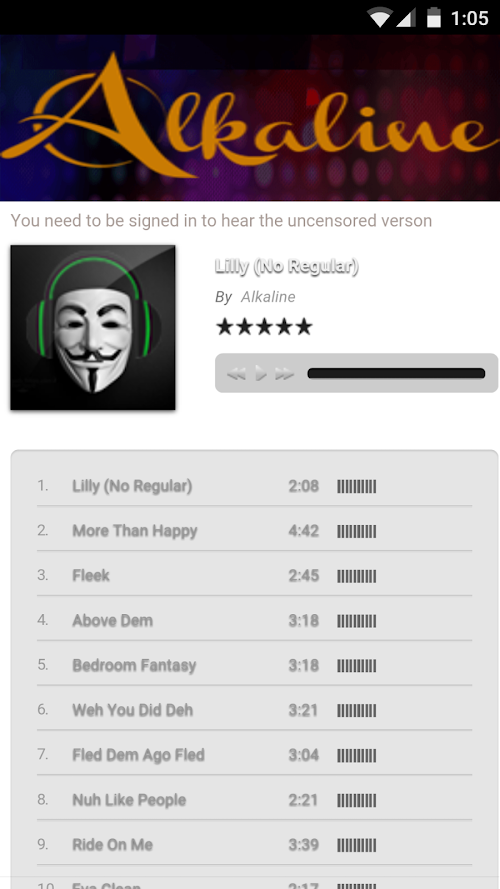The height and width of the screenshot is (889, 500).
Task: Click the Alkaline artist name link
Action: (268, 297)
